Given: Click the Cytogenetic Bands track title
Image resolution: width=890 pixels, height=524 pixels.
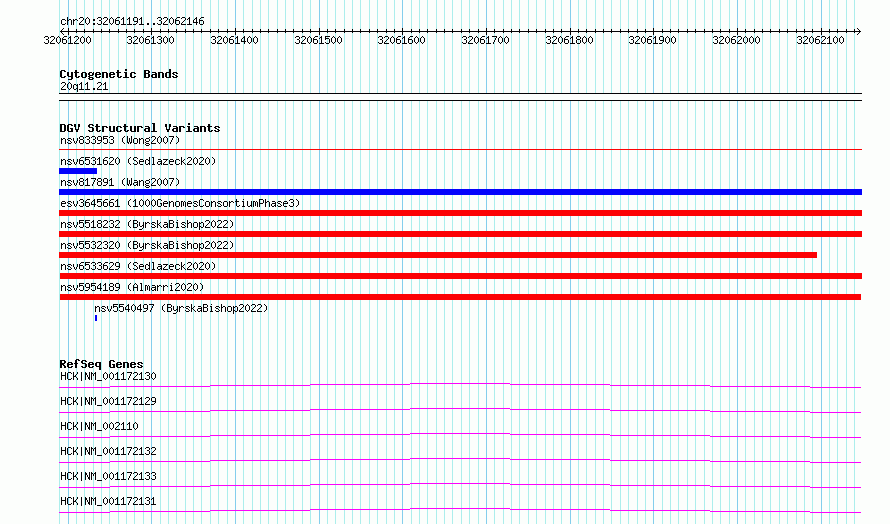Looking at the screenshot, I should click(x=119, y=74).
